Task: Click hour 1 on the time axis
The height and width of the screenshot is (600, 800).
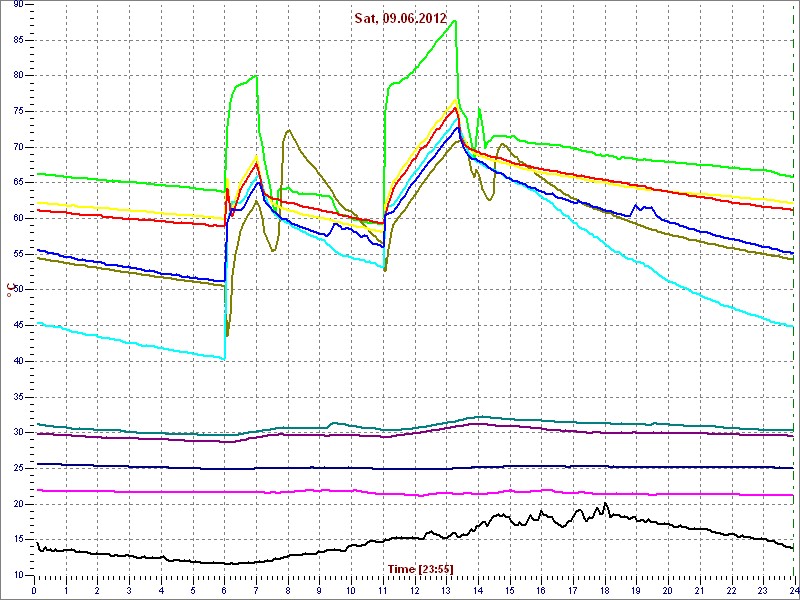Action: 66,590
